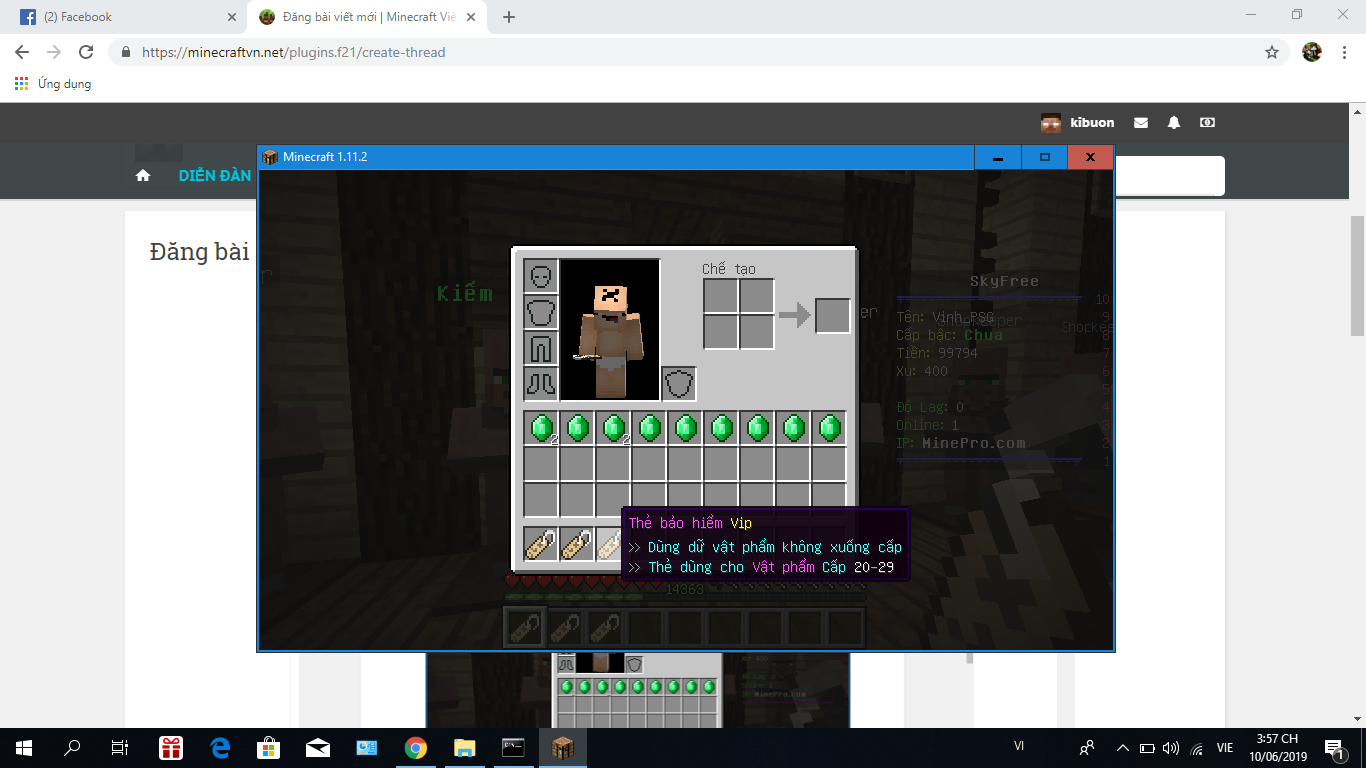Close the Minecraft 1.11.2 window
This screenshot has height=768, width=1366.
1090,157
